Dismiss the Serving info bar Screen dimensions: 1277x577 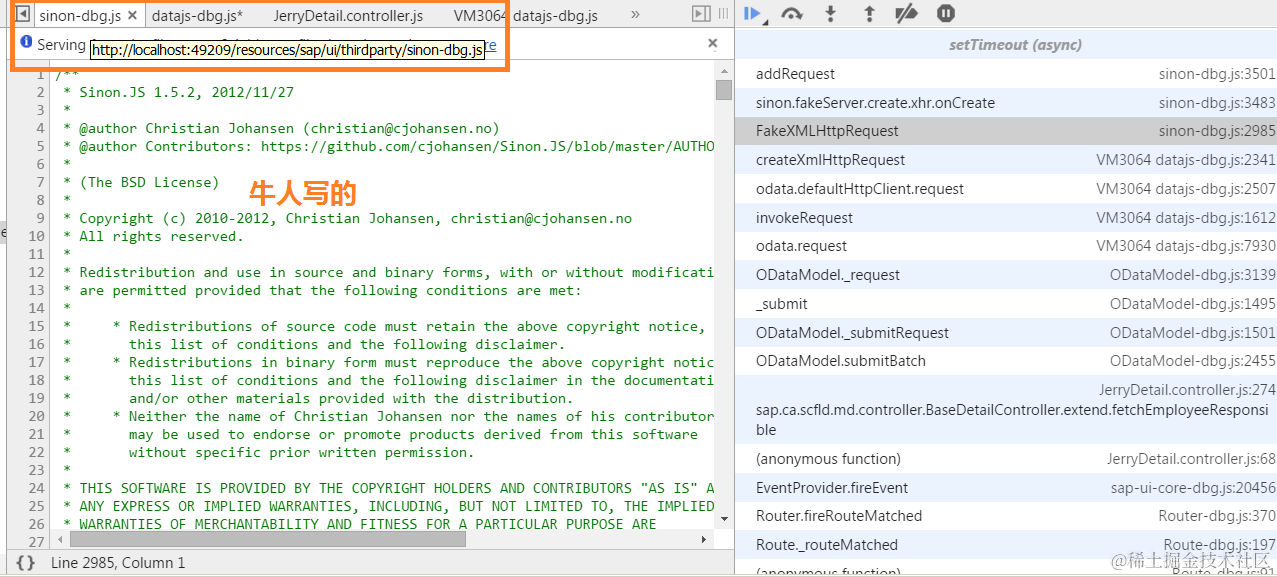[713, 43]
